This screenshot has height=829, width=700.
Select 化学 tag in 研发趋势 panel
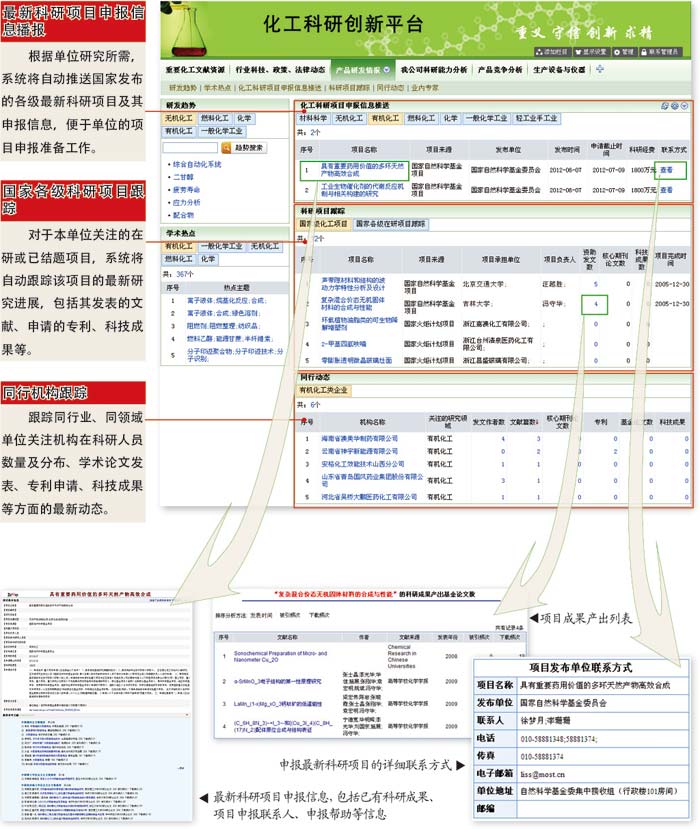(244, 118)
